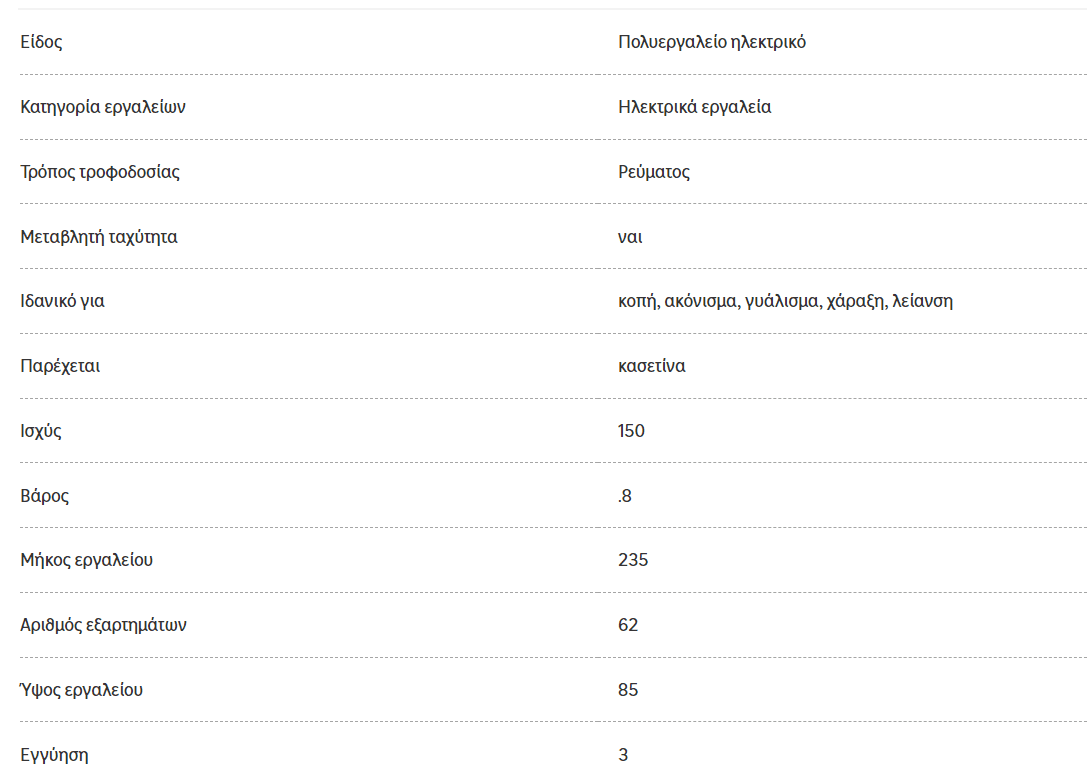Select the Πολυεργαλείο ηλεκτρικό value
Image resolution: width=1087 pixels, height=780 pixels.
(x=712, y=42)
